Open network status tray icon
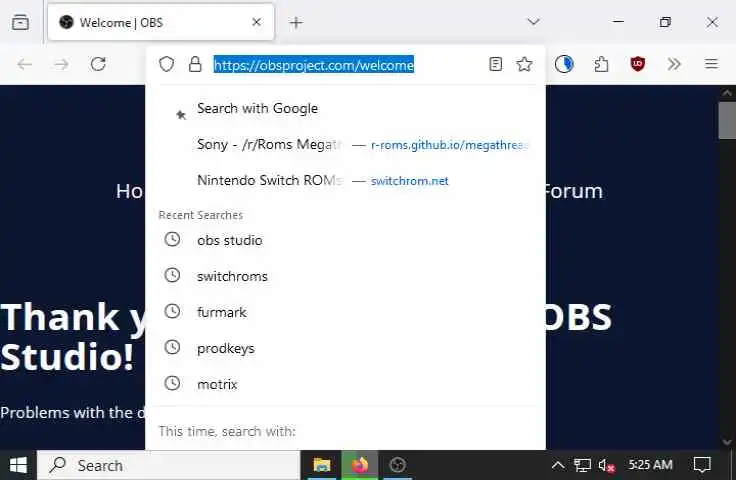The image size is (736, 480). pos(582,465)
